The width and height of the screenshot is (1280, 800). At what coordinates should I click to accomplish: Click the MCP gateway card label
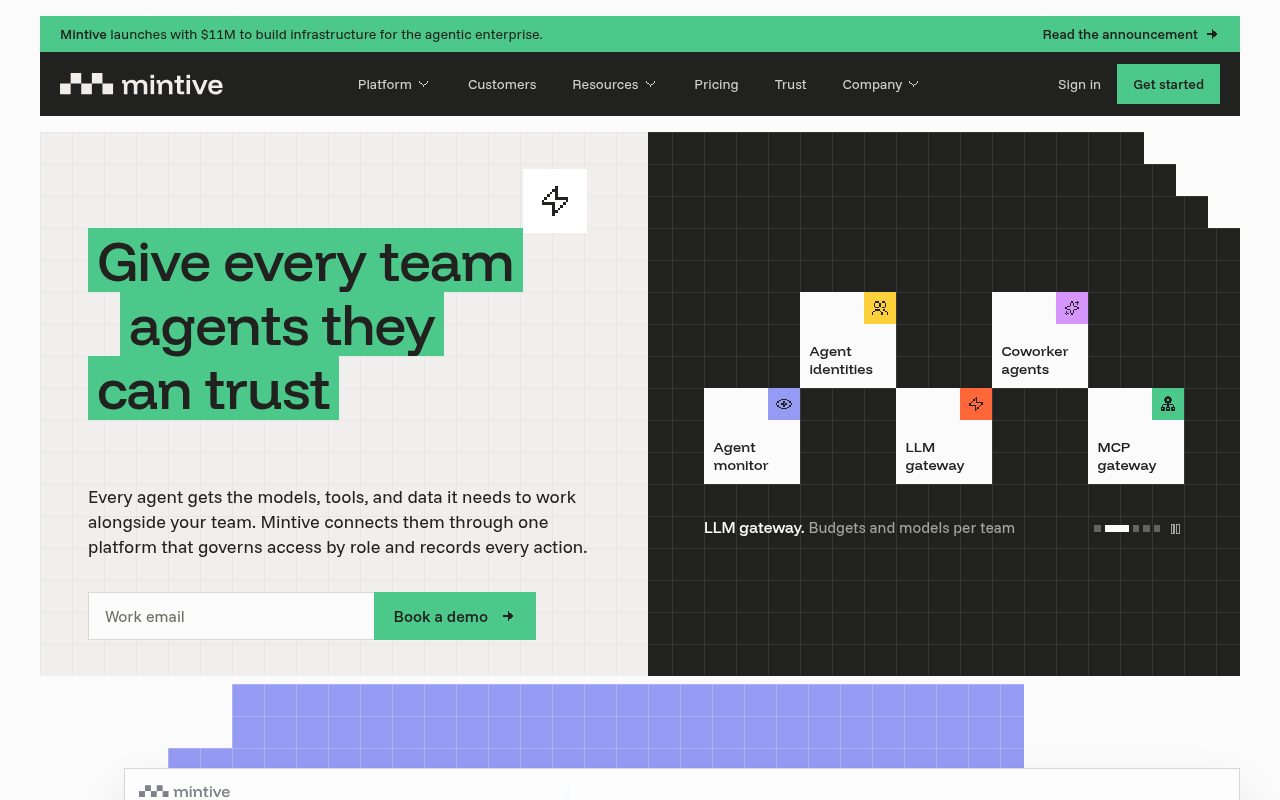(x=1127, y=456)
